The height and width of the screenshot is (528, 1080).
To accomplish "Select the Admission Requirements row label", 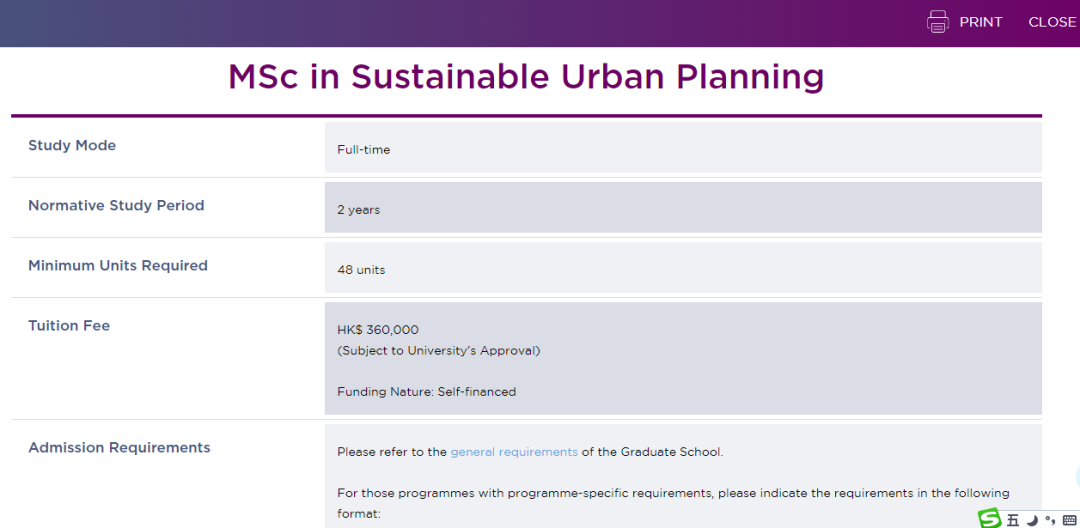I will [x=119, y=448].
